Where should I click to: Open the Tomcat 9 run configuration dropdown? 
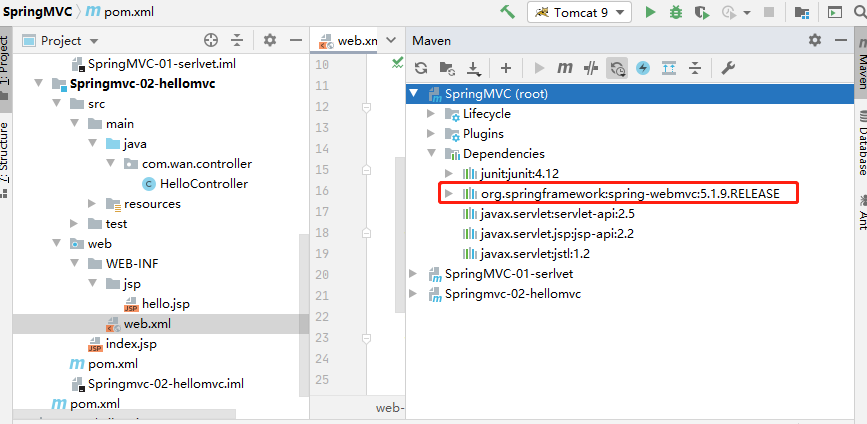click(x=579, y=12)
